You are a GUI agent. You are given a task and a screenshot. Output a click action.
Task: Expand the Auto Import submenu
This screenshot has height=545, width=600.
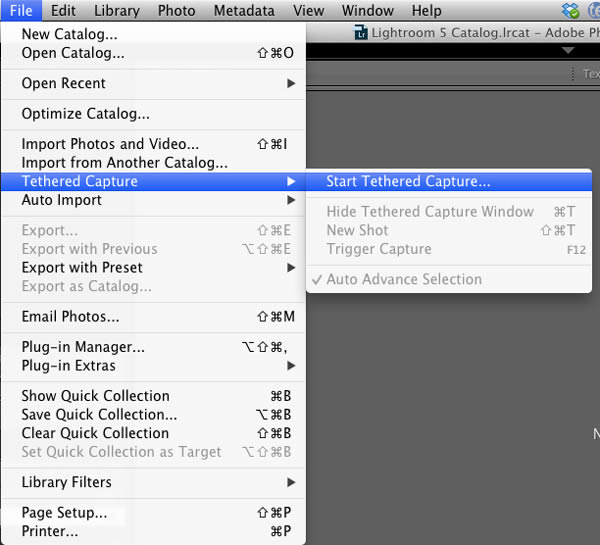click(61, 200)
